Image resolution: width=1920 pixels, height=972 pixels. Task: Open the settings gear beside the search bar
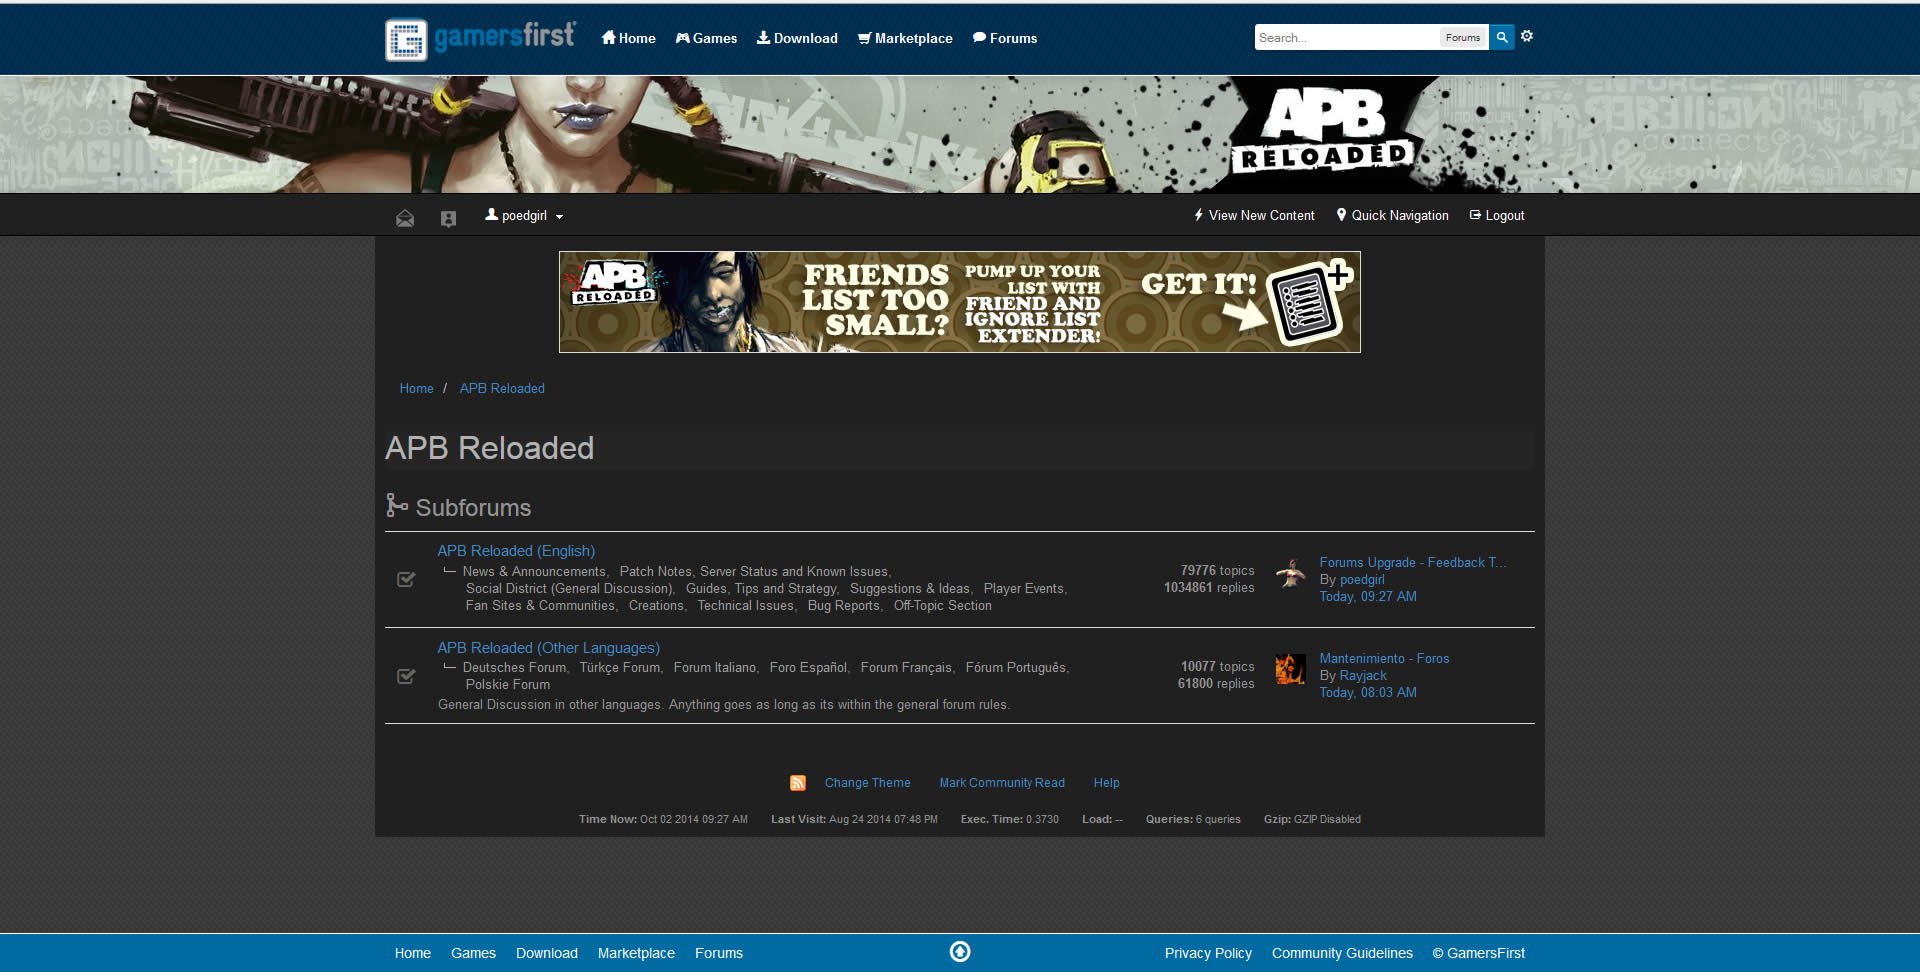1527,35
